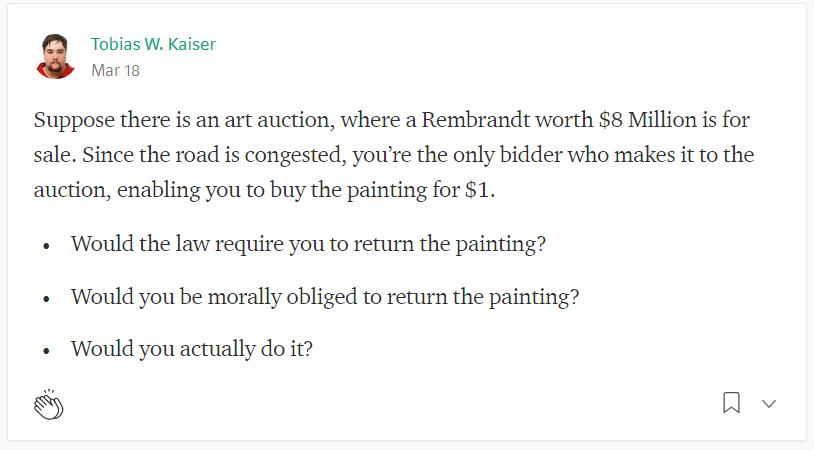
Task: Click the bullet "Would you actually do it?"
Action: click(x=192, y=349)
